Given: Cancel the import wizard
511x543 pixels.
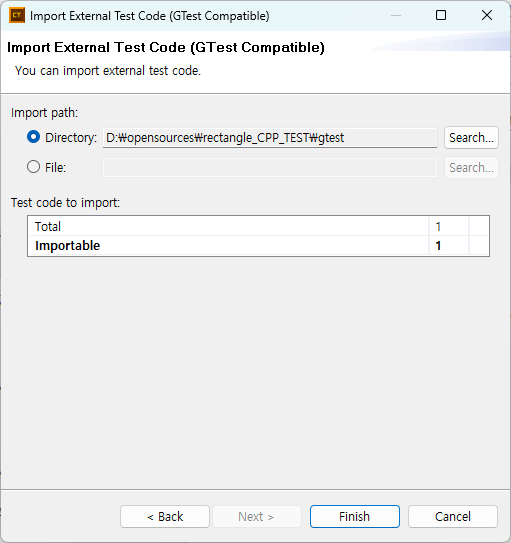Looking at the screenshot, I should tap(452, 516).
